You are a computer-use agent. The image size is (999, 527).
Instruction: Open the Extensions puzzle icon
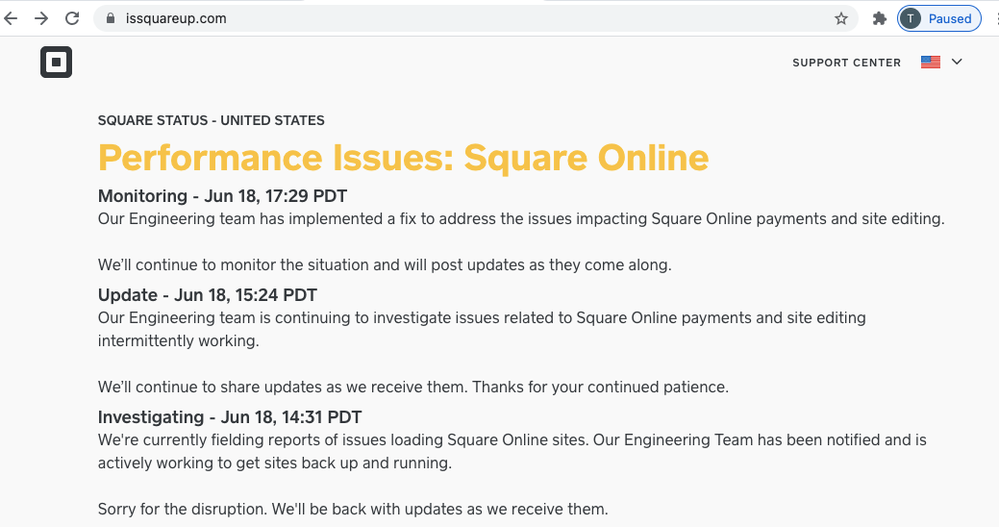pos(879,18)
